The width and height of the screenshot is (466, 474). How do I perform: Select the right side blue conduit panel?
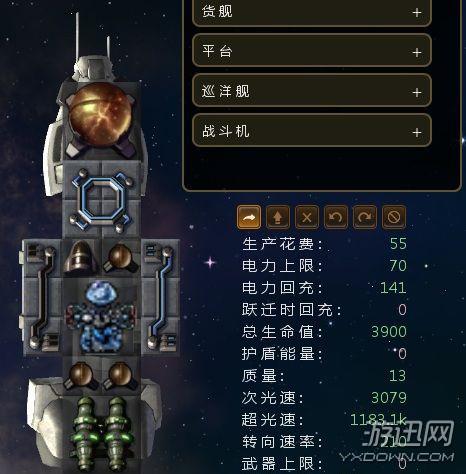(161, 297)
